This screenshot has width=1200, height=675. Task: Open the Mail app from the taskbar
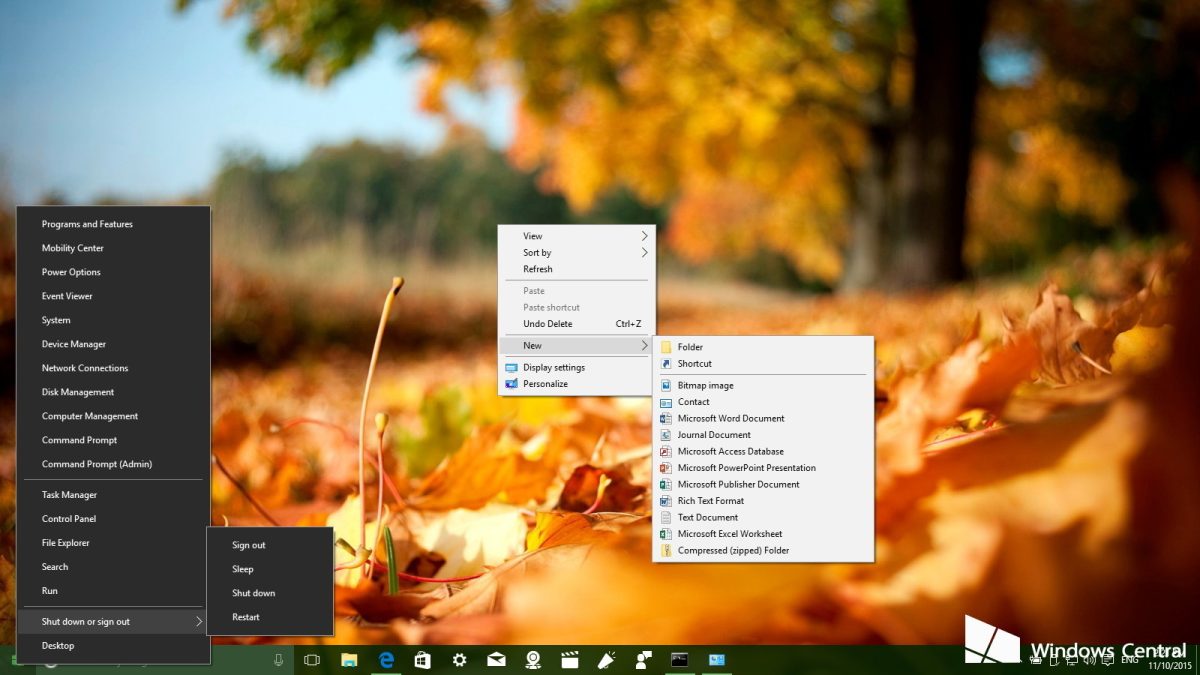(496, 660)
